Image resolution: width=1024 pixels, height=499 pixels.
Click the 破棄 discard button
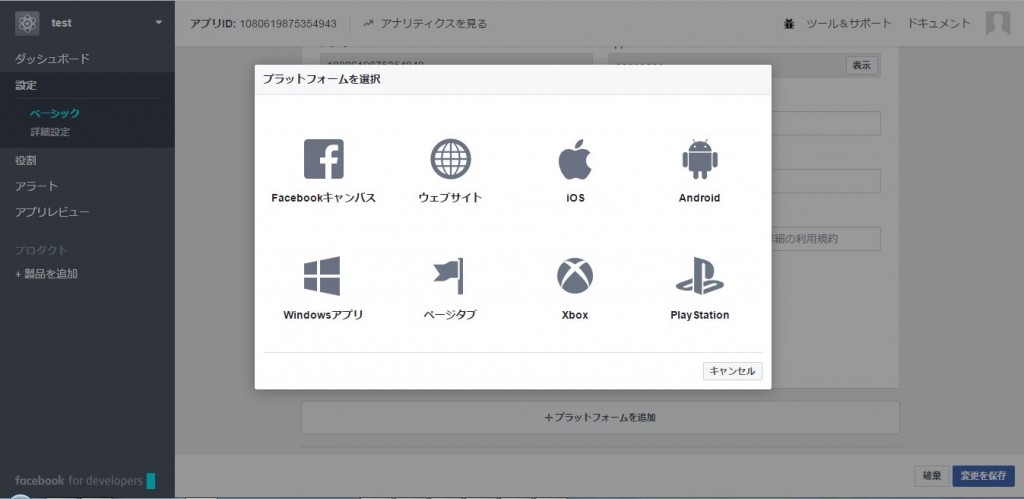point(931,476)
